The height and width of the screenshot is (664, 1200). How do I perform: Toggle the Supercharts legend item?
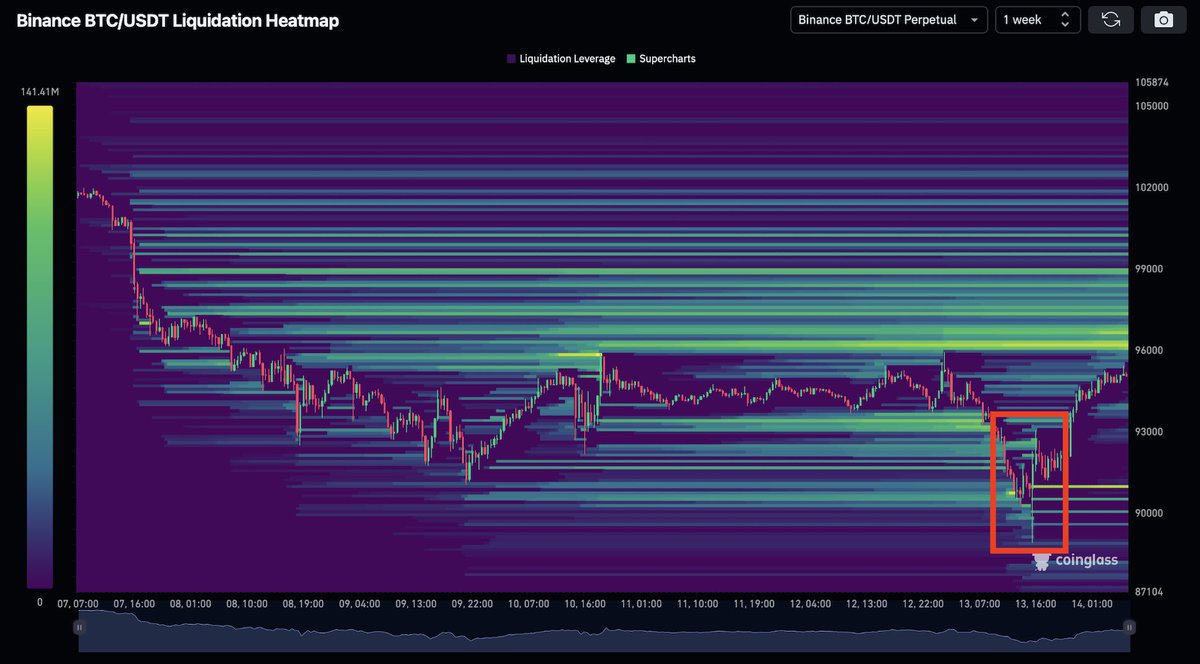point(661,59)
